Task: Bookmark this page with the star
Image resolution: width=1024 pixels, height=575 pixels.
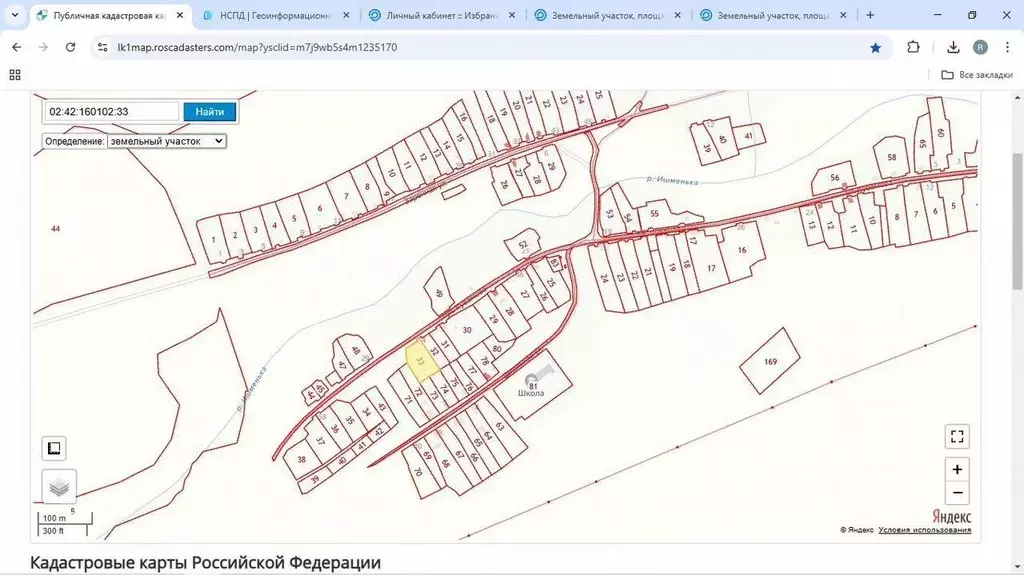Action: (x=875, y=47)
